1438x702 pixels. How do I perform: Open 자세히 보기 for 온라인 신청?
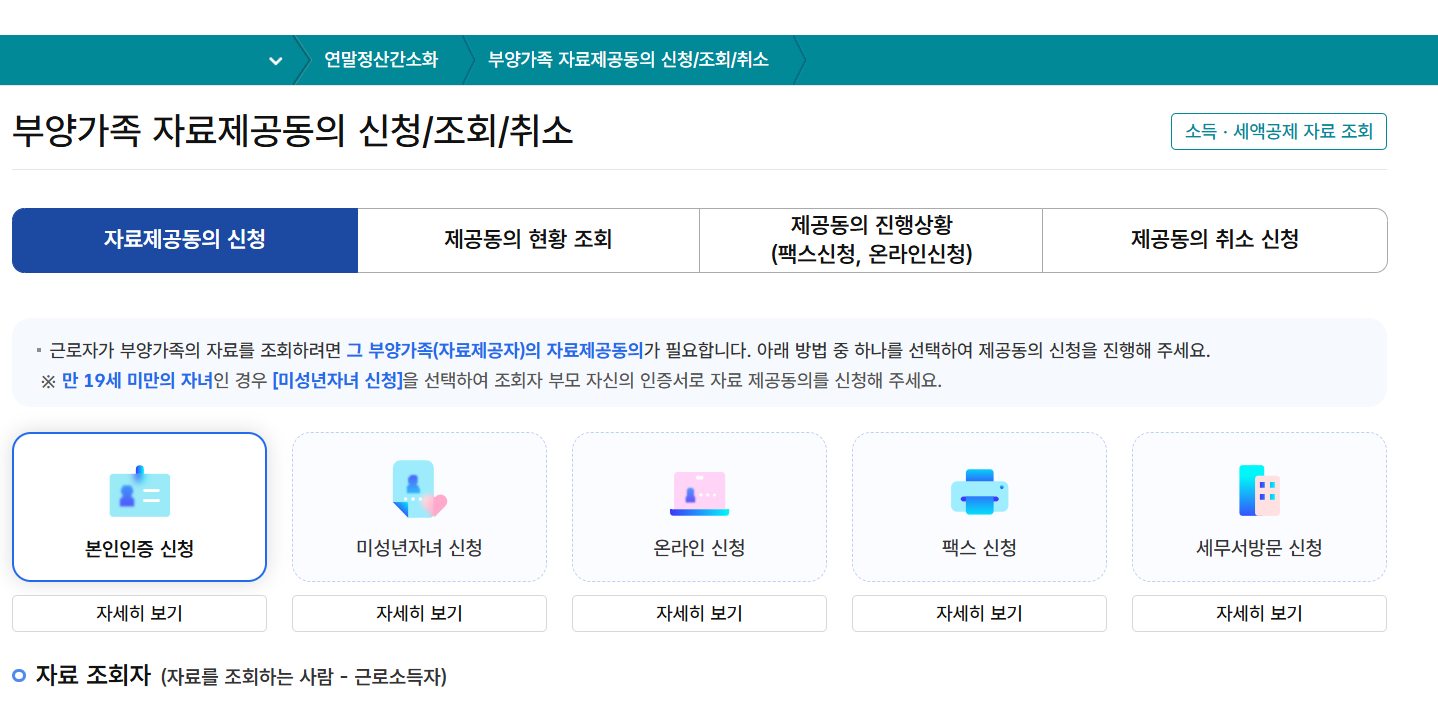click(x=699, y=613)
